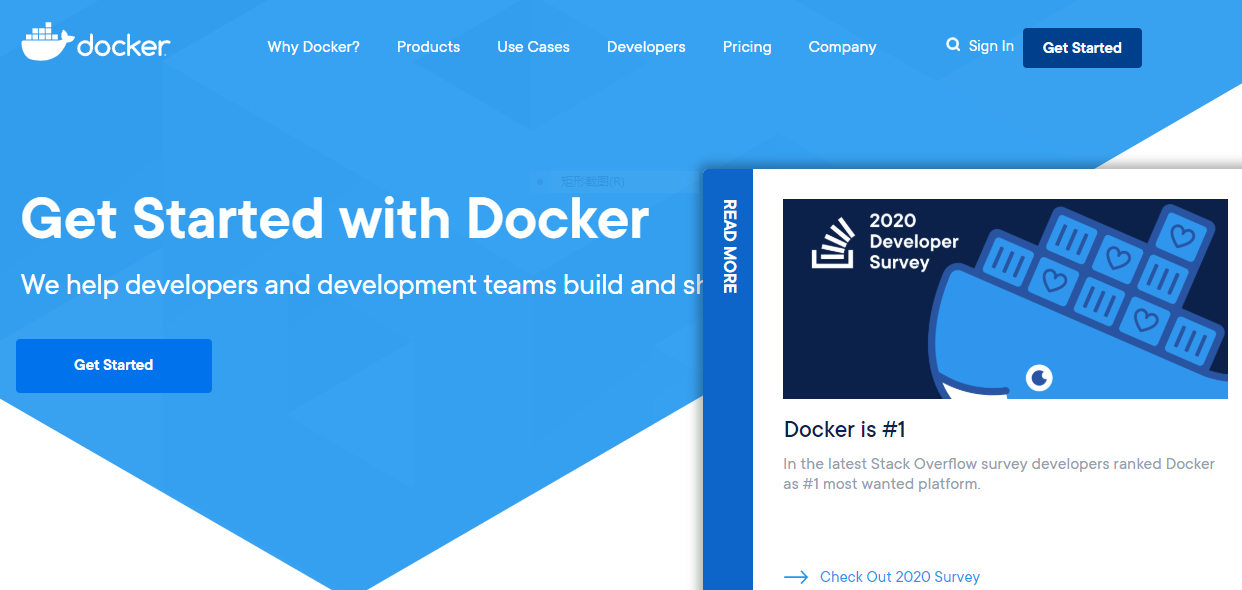Screen dimensions: 1242x590
Task: Click Sign In
Action: (991, 45)
